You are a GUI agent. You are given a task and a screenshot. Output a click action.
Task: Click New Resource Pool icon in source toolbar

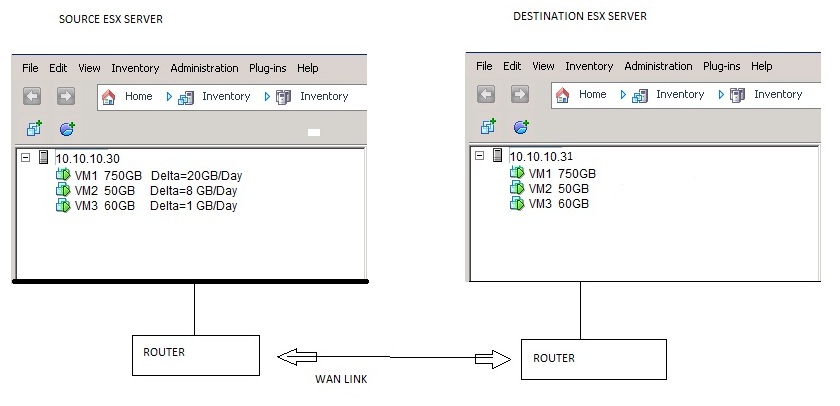(x=67, y=129)
